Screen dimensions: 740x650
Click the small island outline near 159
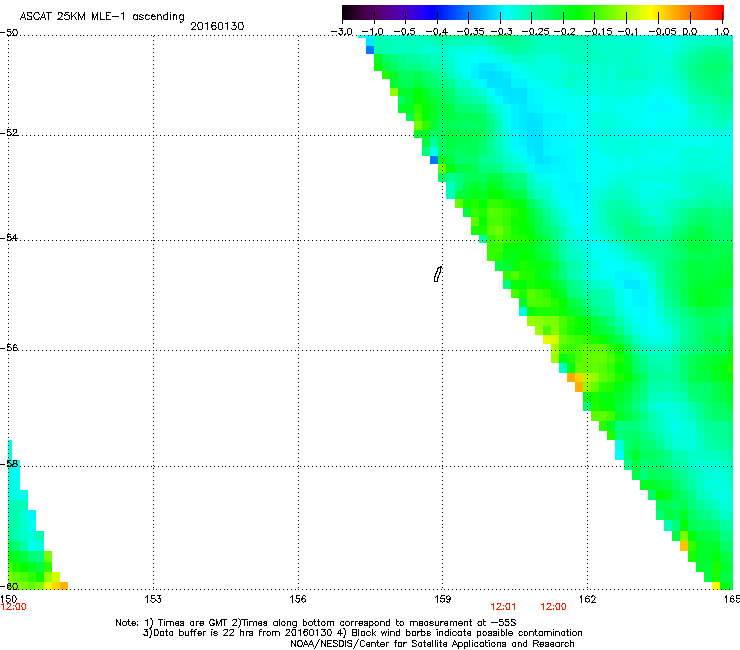click(437, 274)
